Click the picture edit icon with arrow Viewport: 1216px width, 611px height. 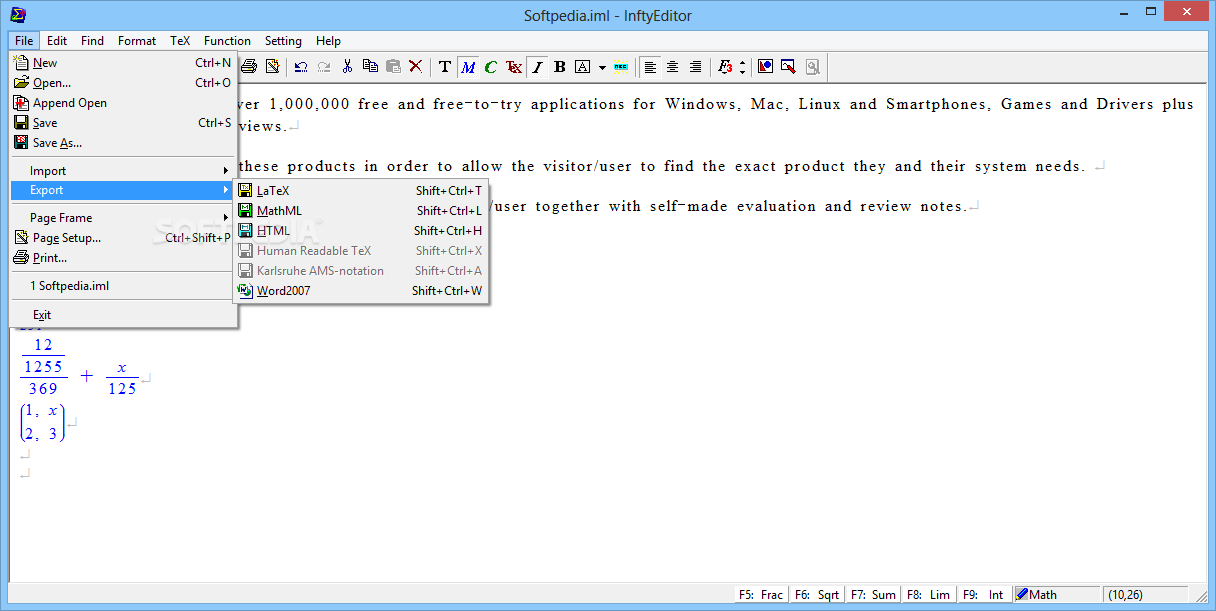pos(788,67)
